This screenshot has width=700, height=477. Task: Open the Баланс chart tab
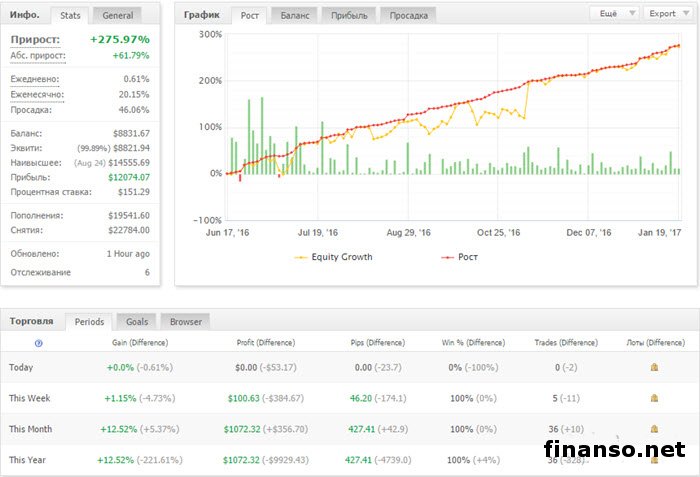click(x=294, y=15)
